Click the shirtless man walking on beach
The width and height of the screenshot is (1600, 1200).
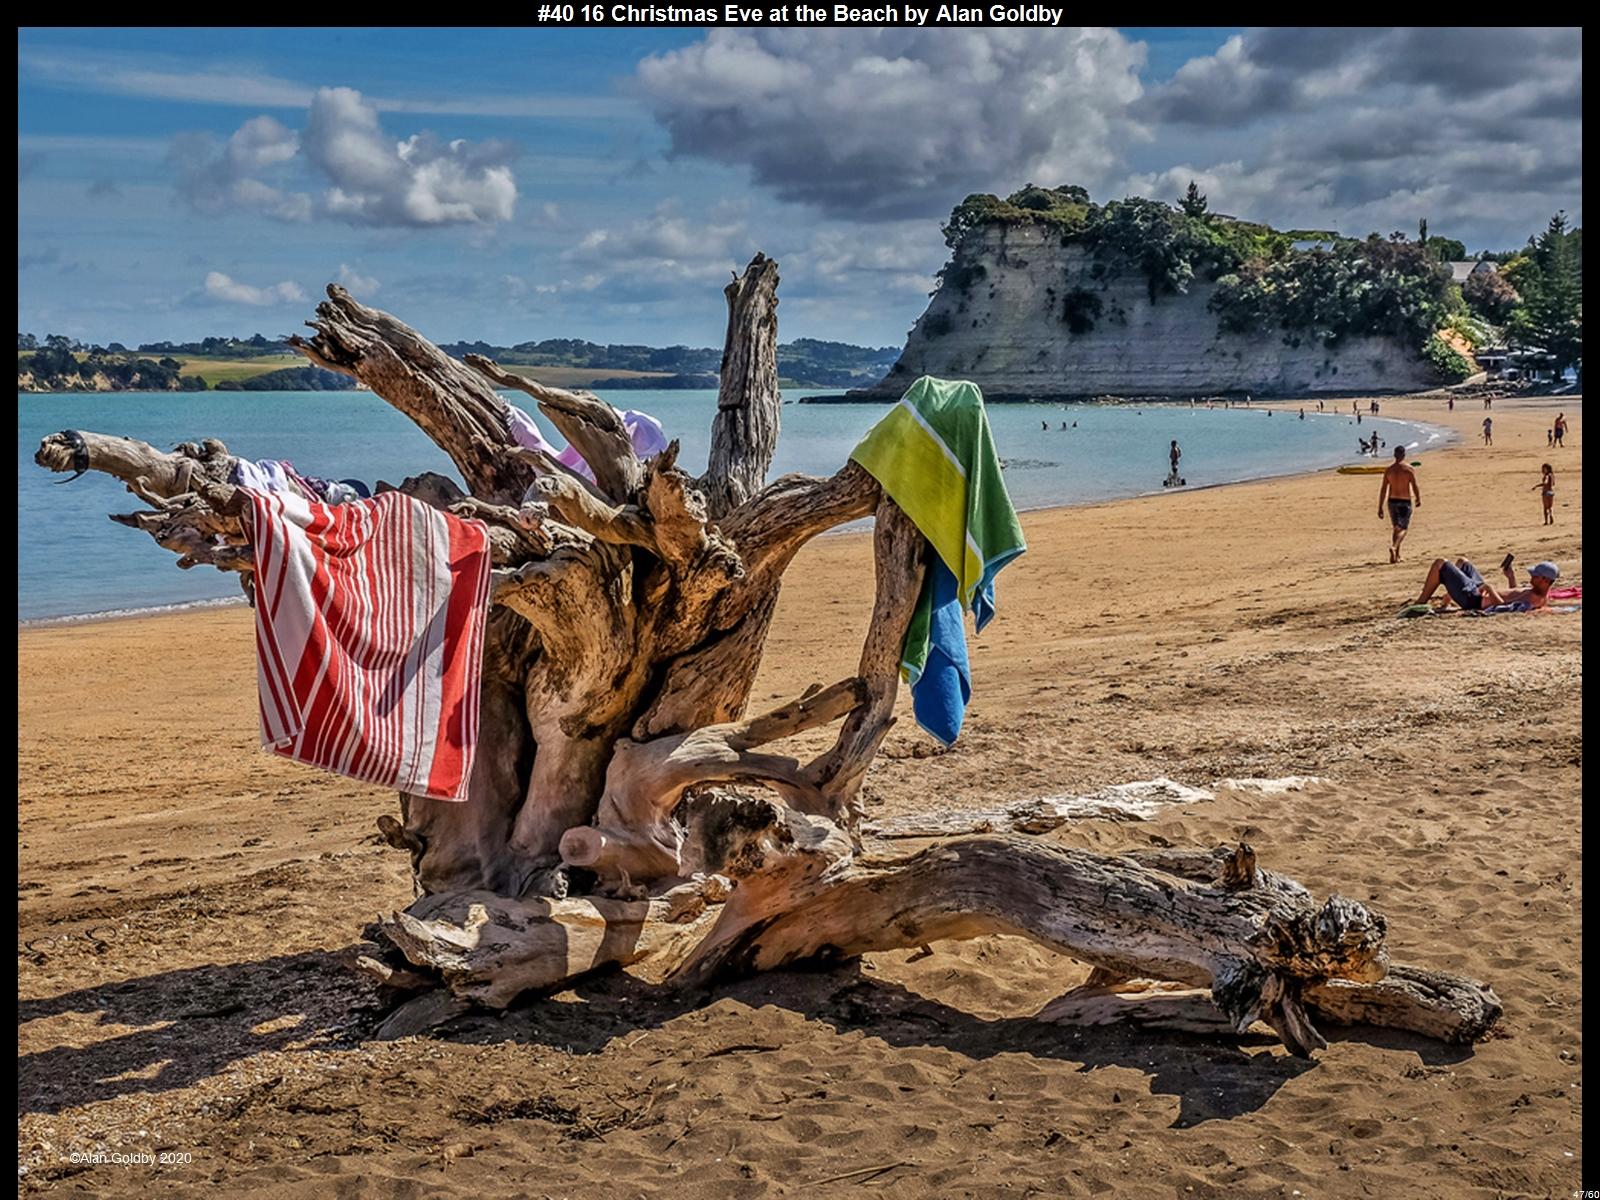click(1398, 501)
